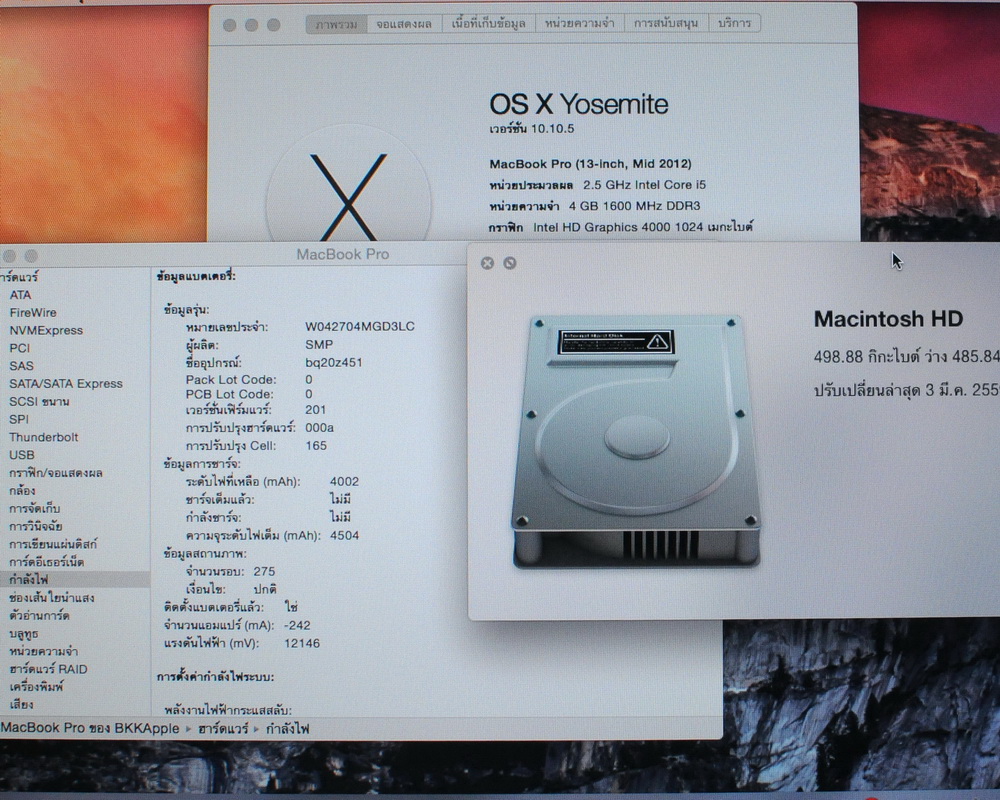Select SPI in the sidebar
Viewport: 1000px width, 800px height.
(x=18, y=419)
